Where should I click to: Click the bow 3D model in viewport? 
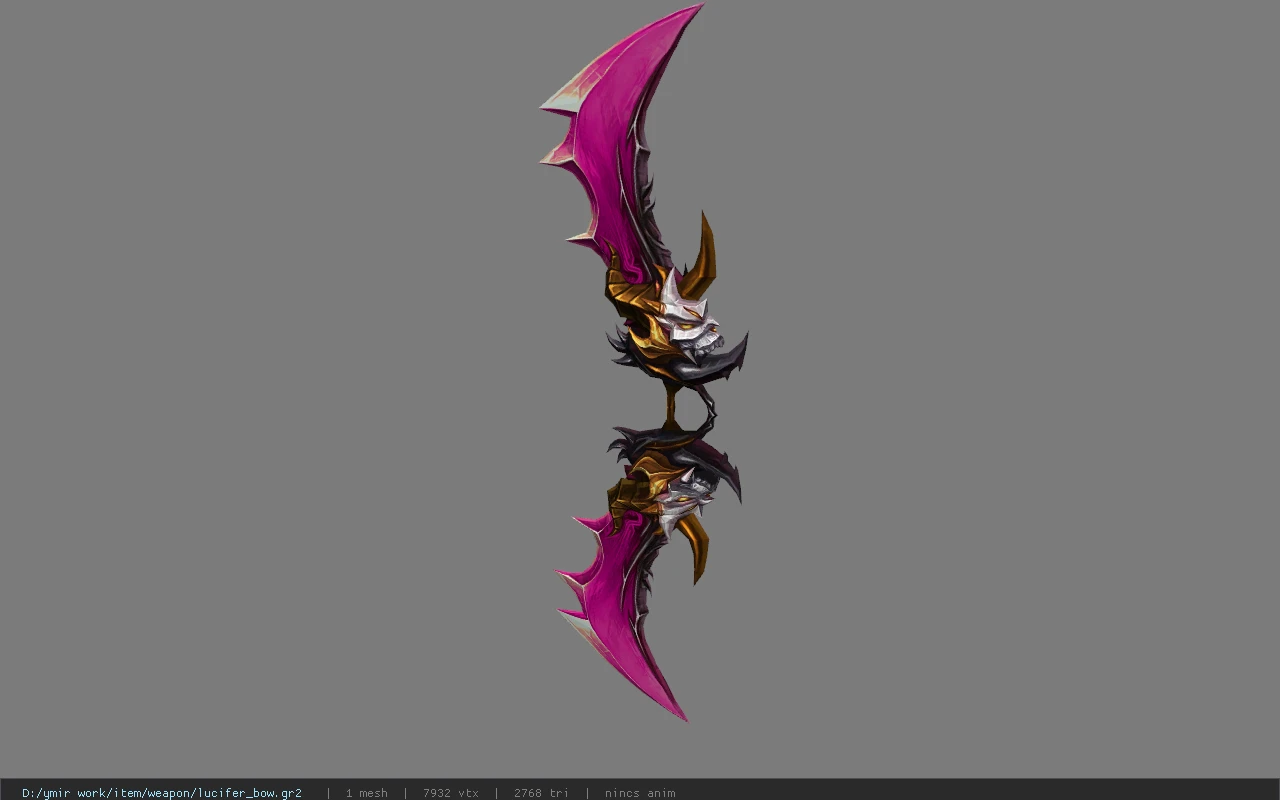[643, 362]
